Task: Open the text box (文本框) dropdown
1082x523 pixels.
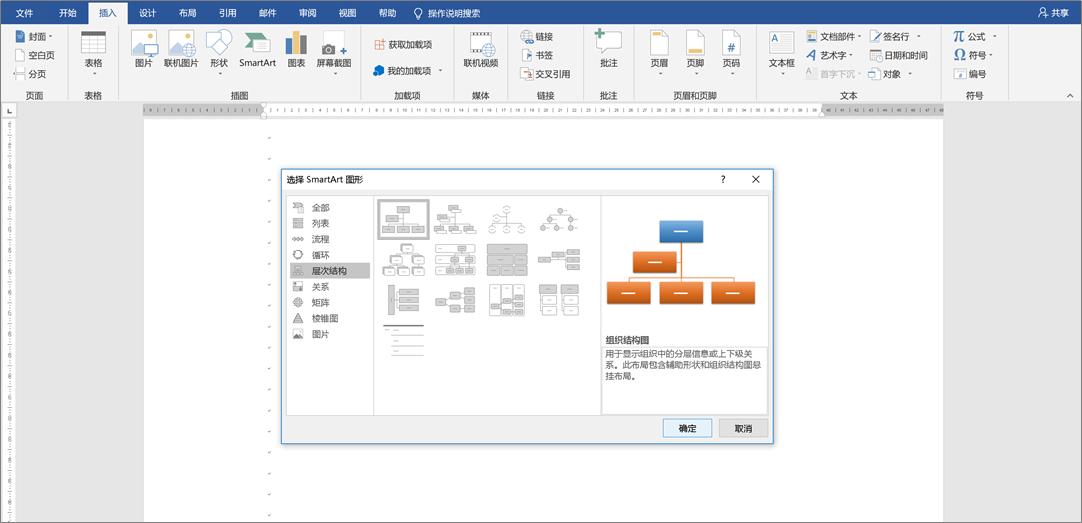Action: (782, 54)
